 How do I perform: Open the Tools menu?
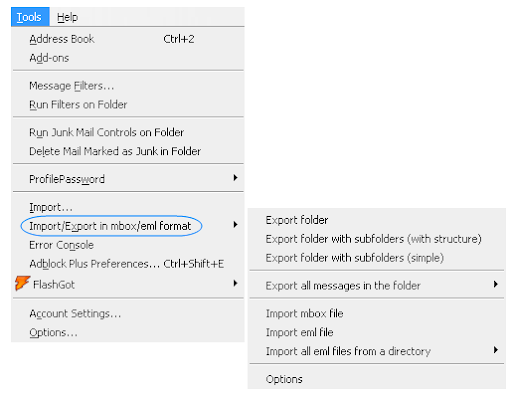click(30, 17)
